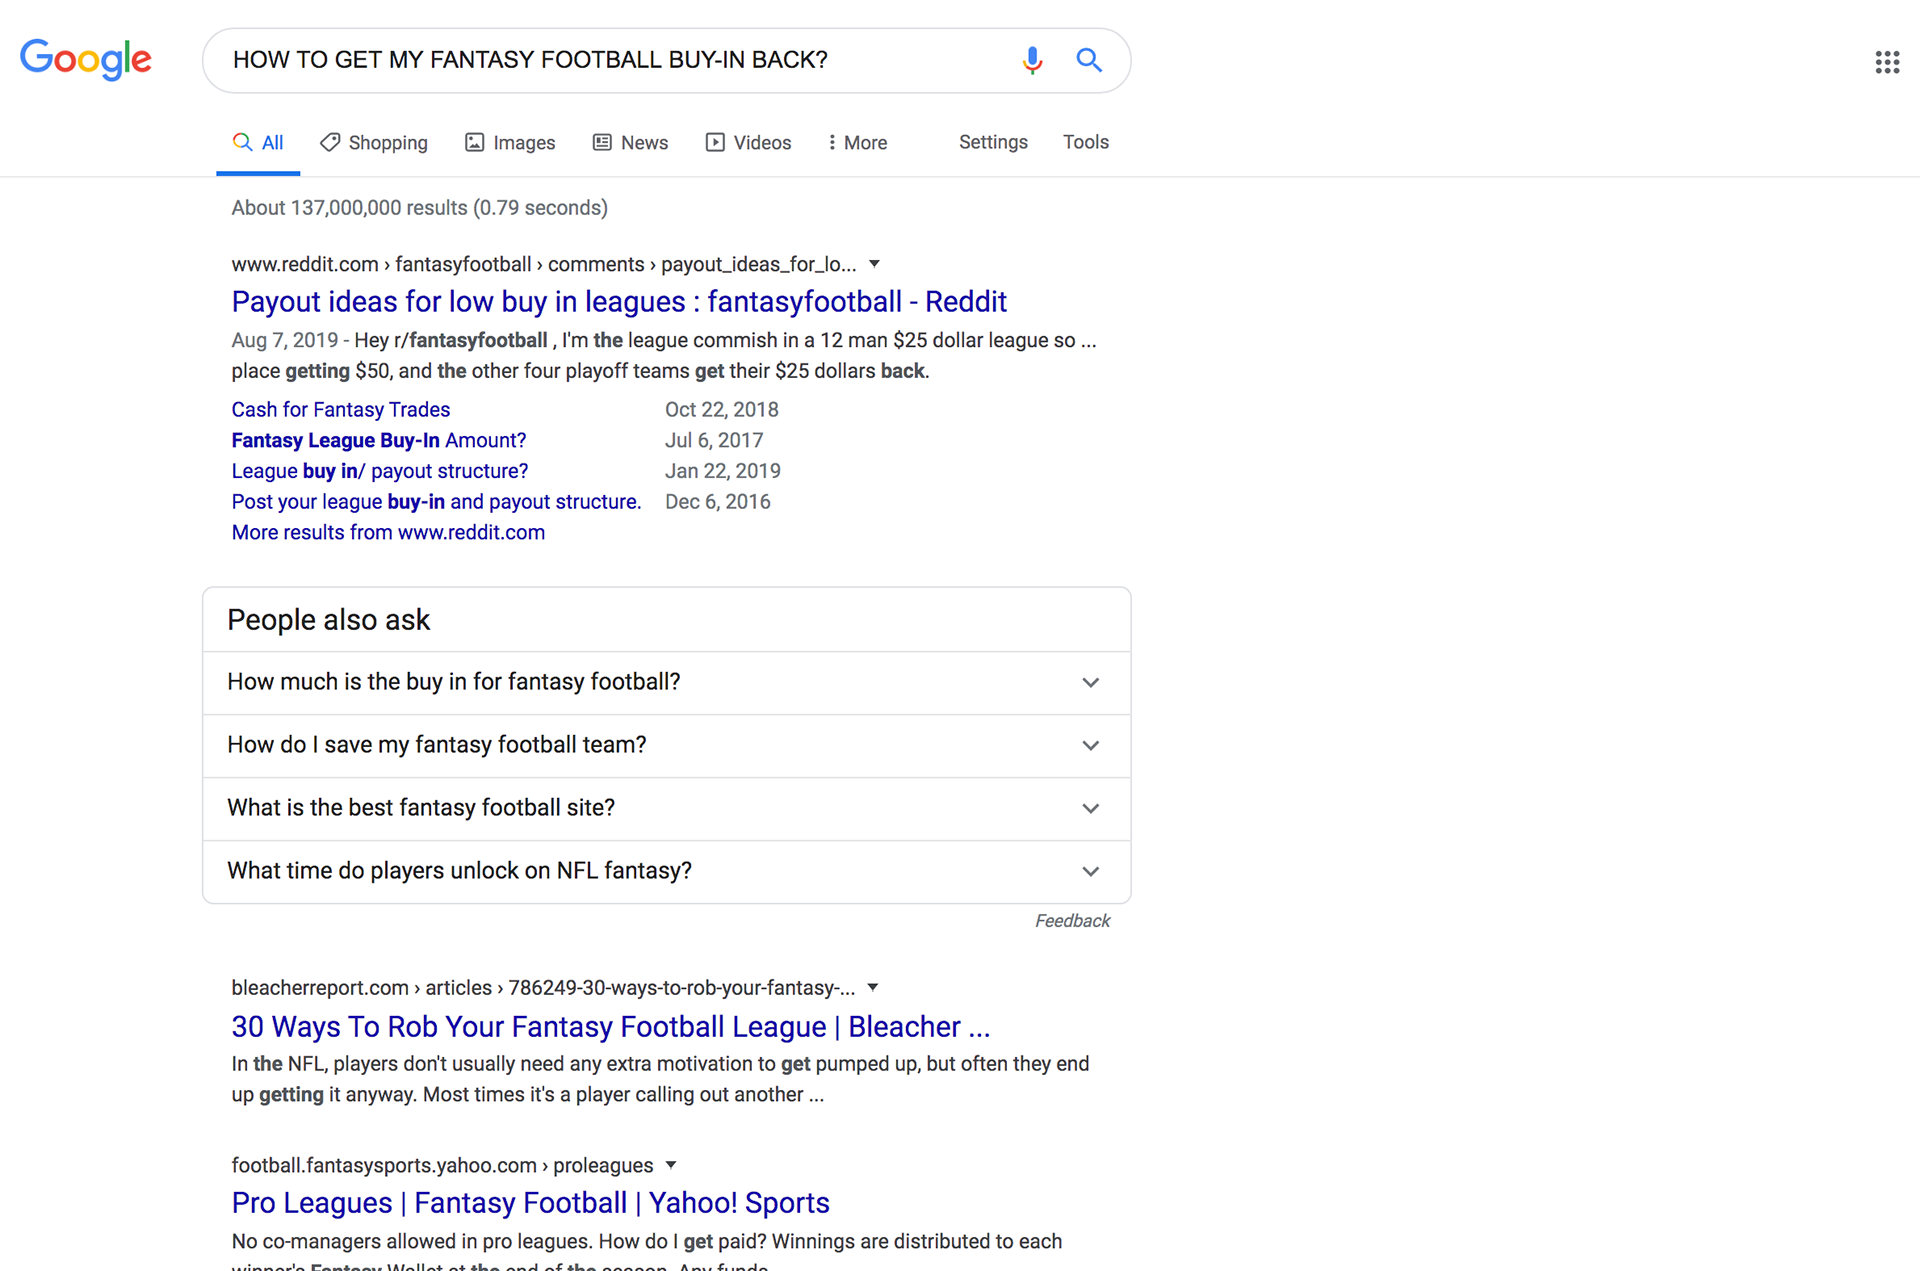Expand What time do players unlock question

(x=667, y=872)
